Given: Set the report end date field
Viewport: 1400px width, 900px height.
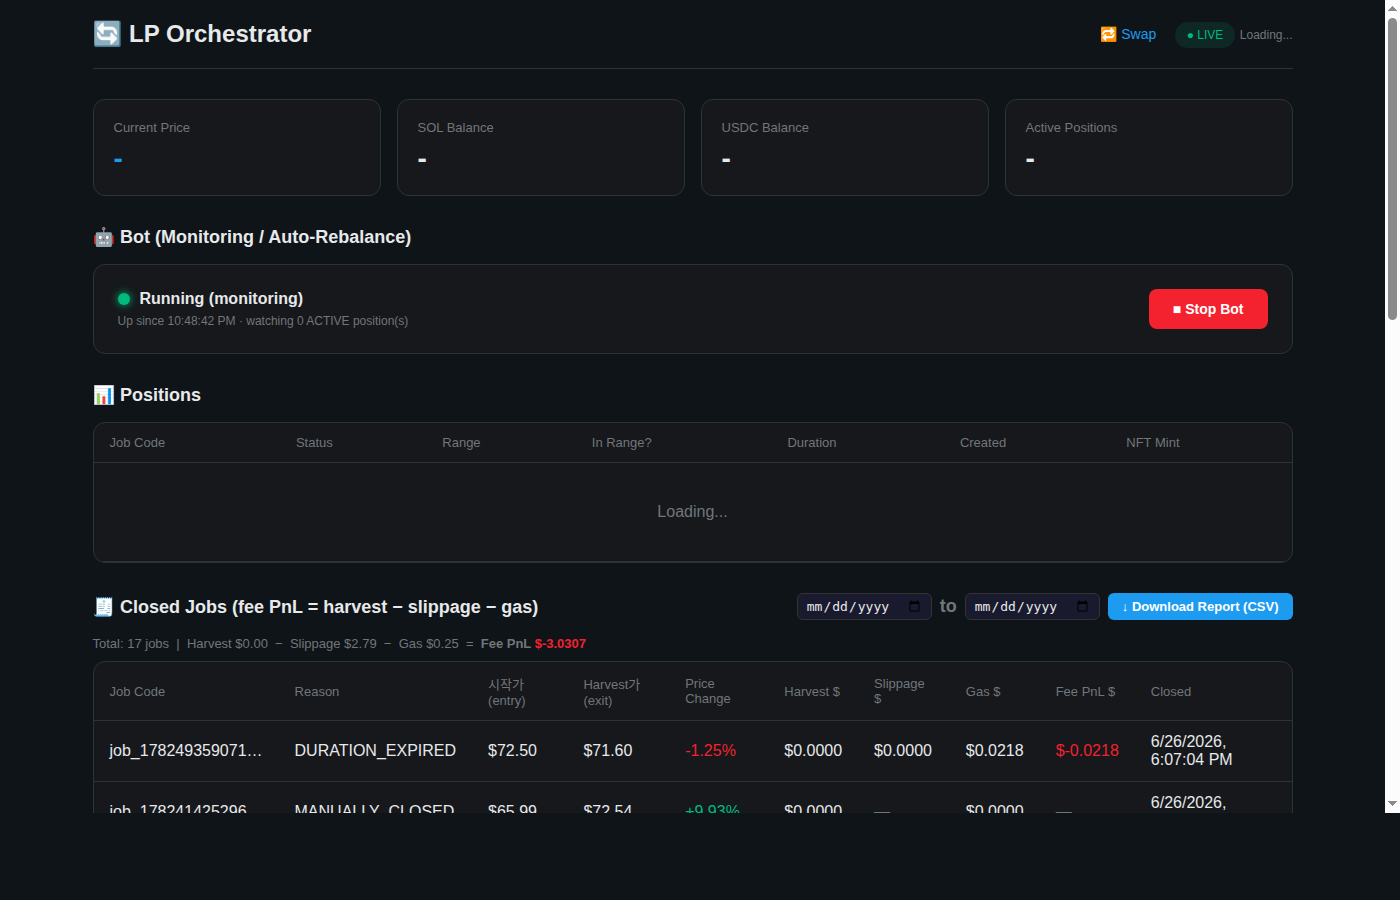Looking at the screenshot, I should [1032, 607].
